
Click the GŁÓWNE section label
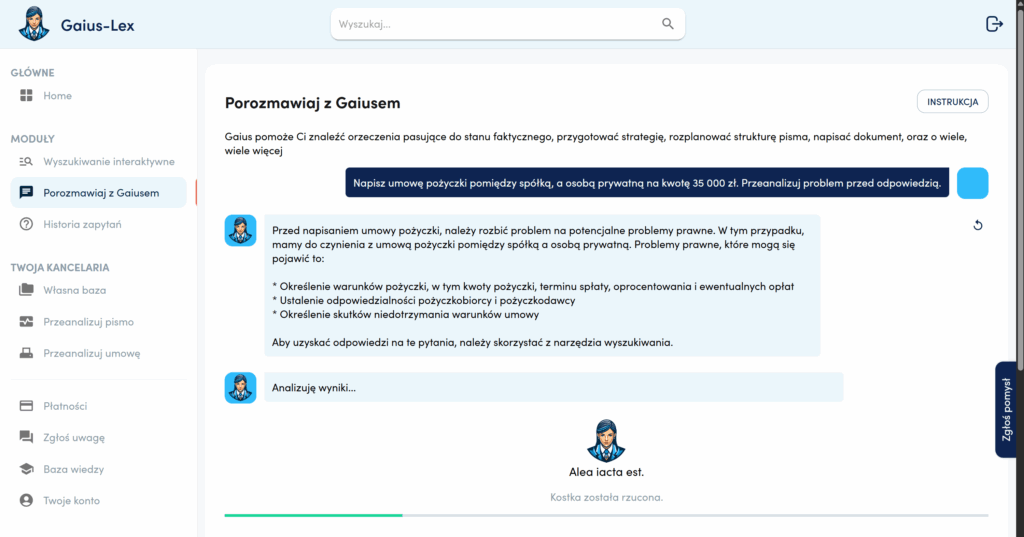[32, 73]
